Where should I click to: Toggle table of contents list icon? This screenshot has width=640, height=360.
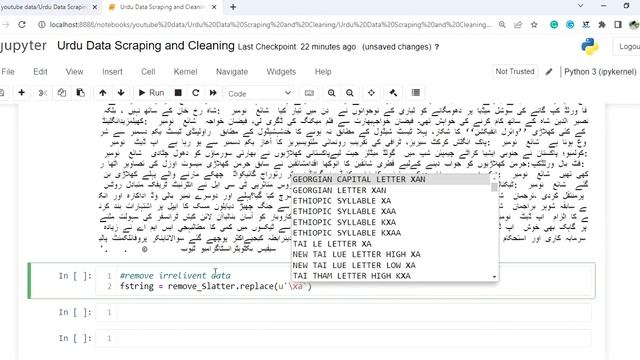coord(416,93)
